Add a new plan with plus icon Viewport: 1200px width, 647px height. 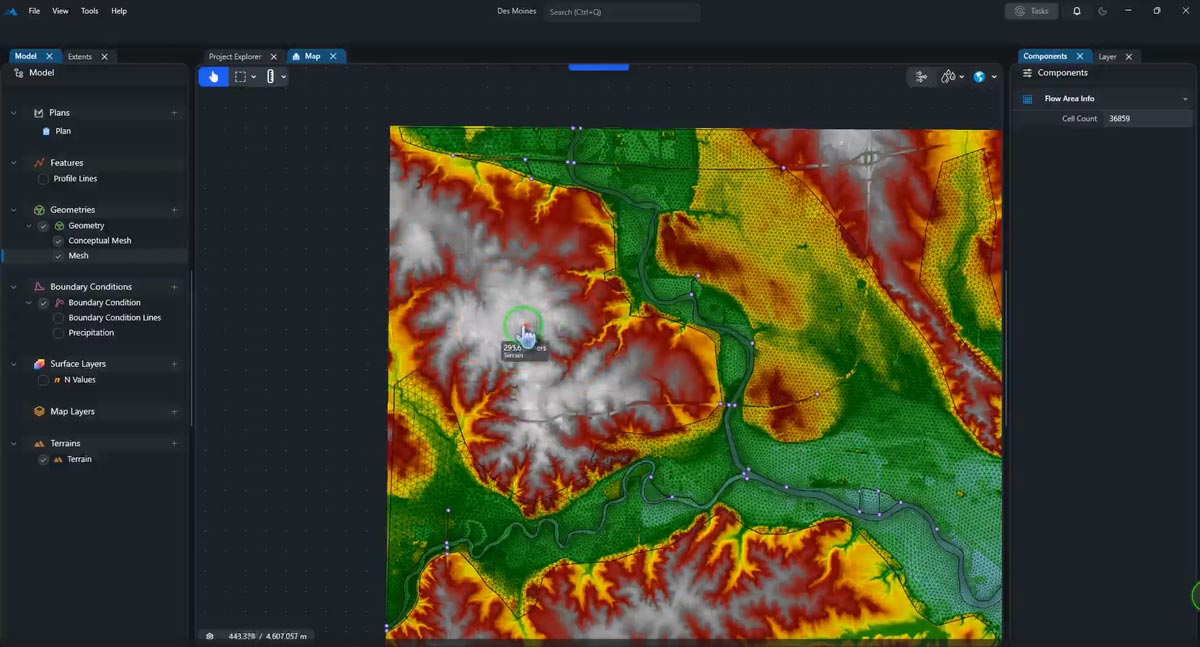point(174,113)
